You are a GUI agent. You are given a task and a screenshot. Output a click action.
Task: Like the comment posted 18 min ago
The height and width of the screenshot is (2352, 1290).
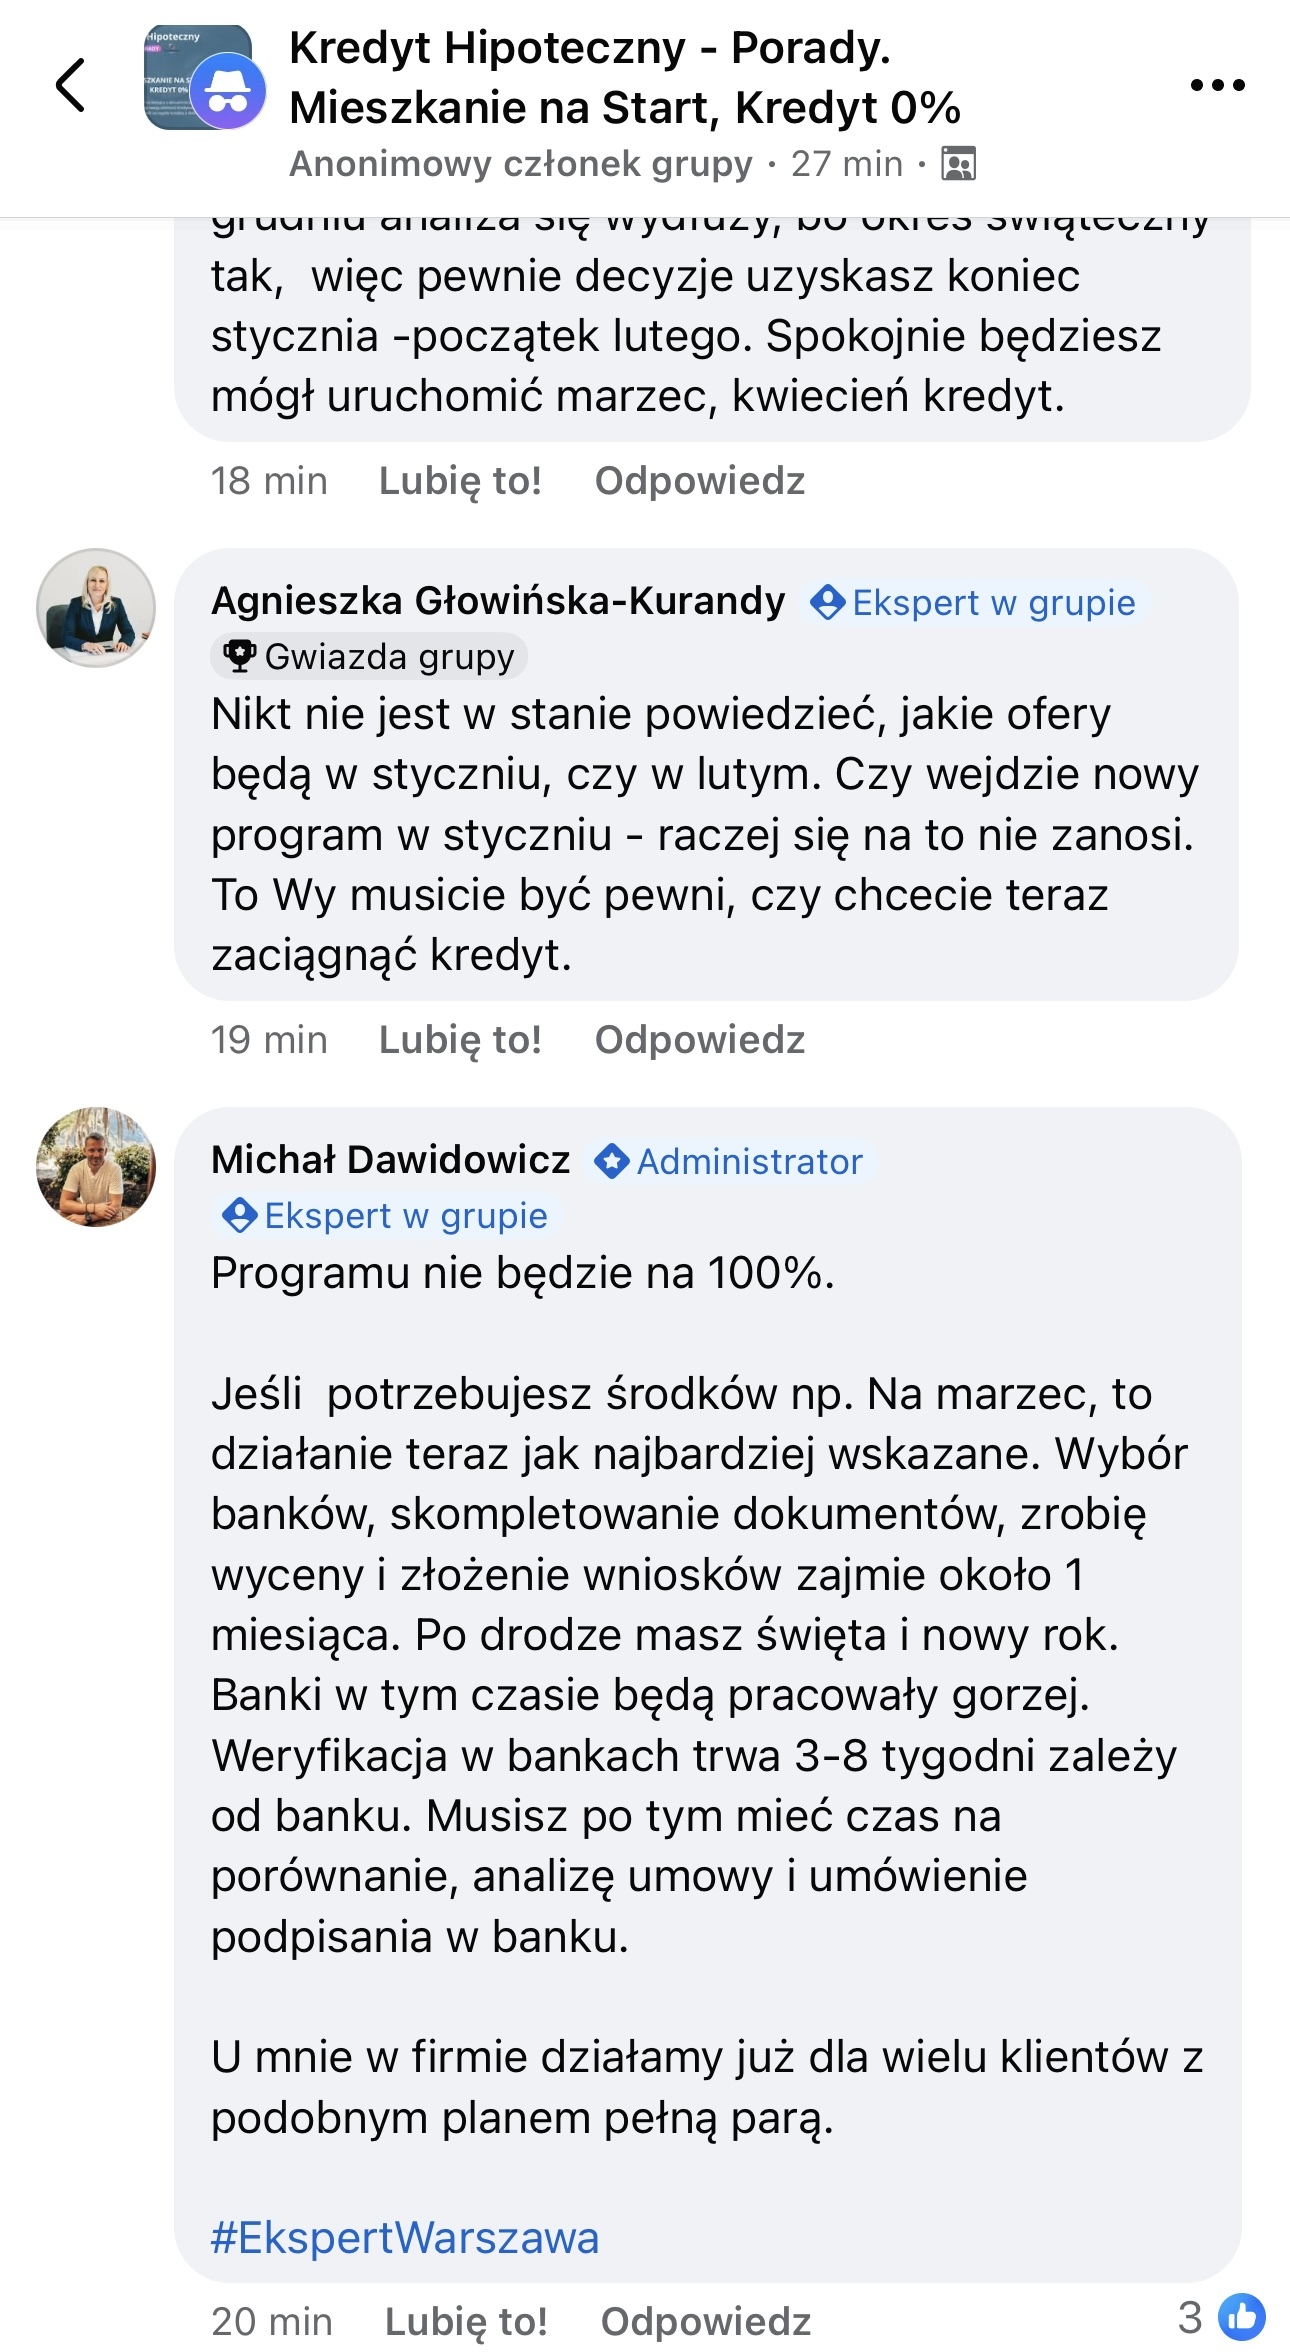[460, 481]
